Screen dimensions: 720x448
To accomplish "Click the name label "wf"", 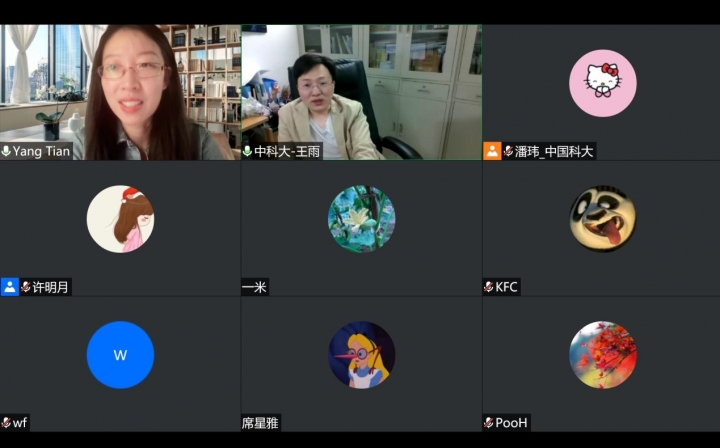I will tap(20, 423).
